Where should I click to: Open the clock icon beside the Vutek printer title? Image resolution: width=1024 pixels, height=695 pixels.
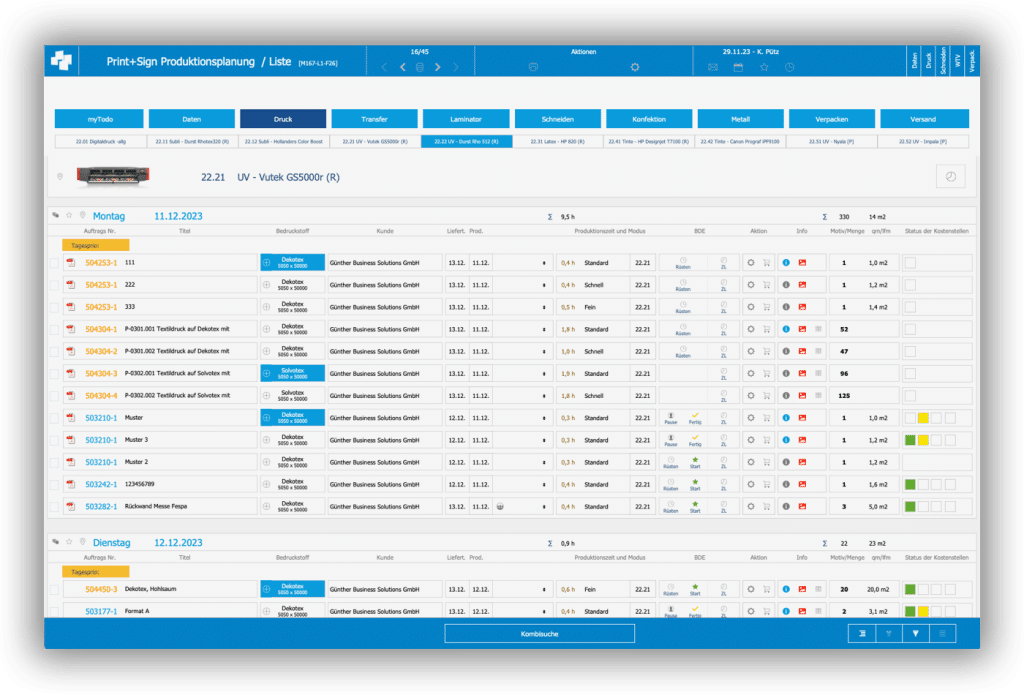point(950,176)
